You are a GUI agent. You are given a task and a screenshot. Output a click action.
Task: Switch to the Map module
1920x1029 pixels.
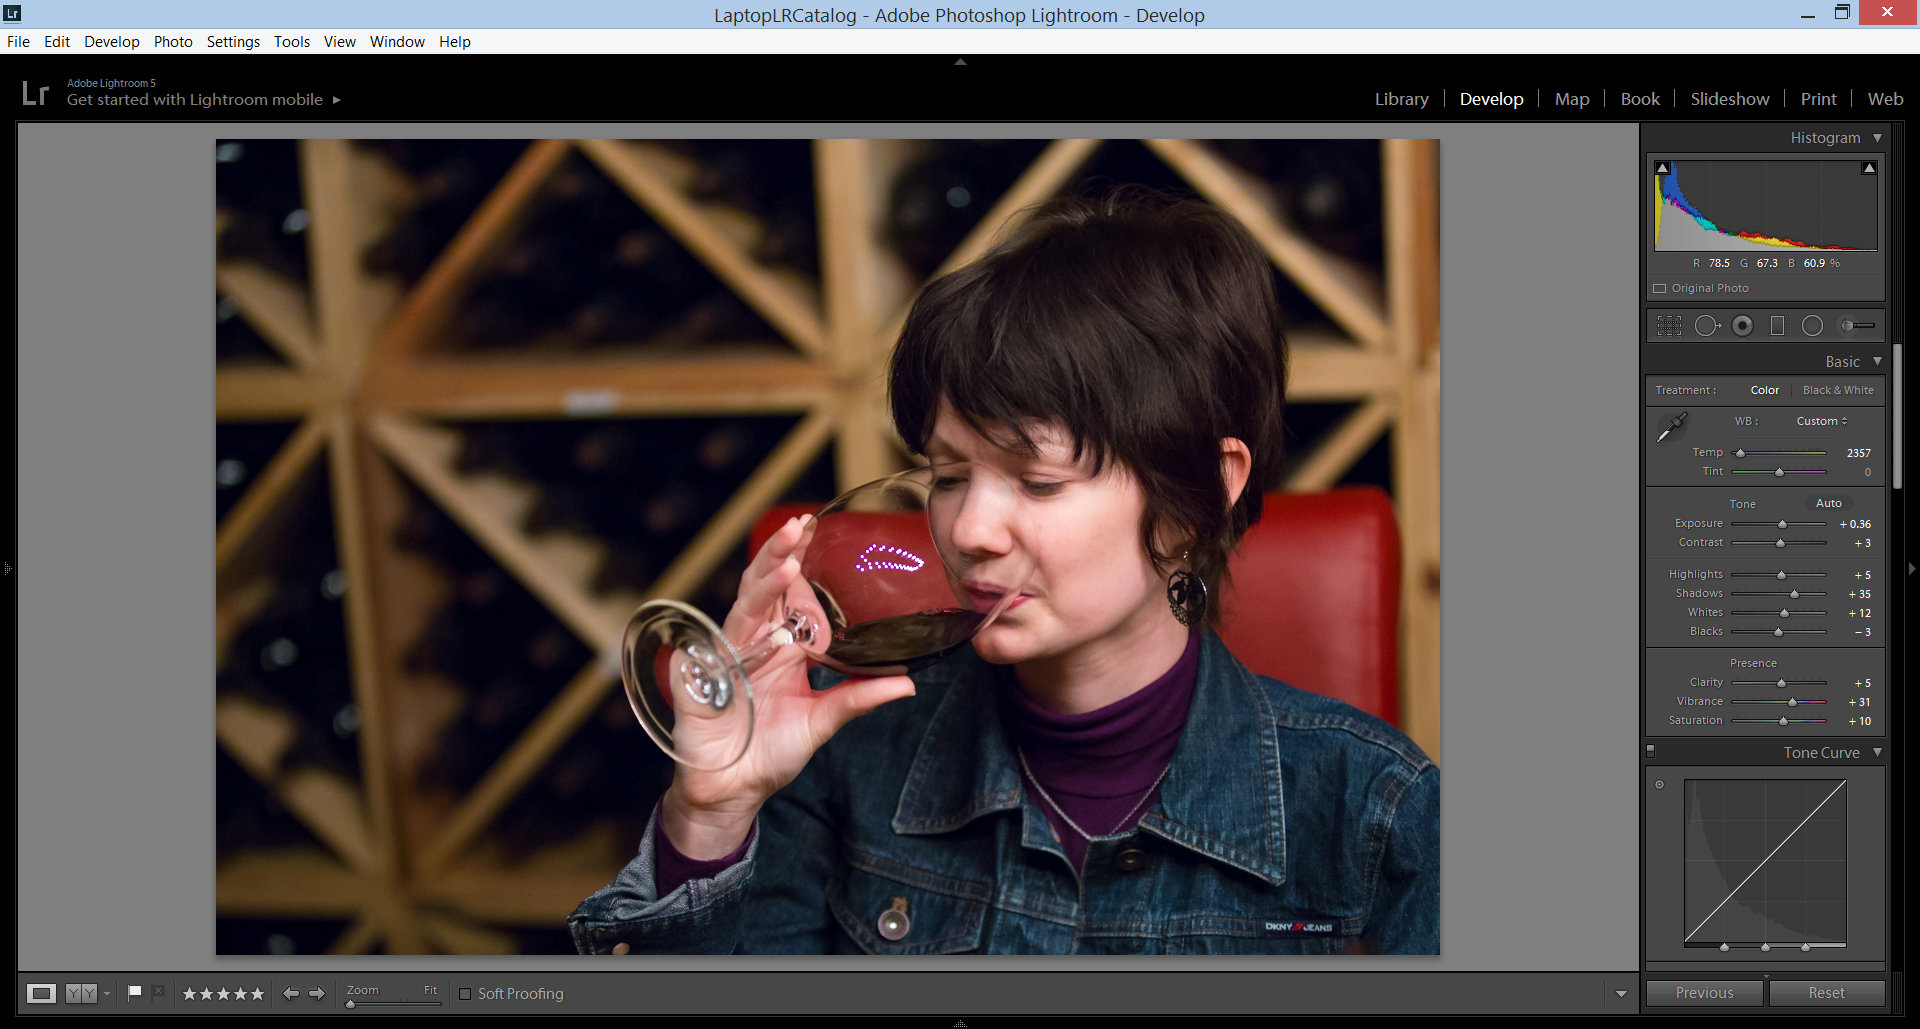pos(1572,99)
